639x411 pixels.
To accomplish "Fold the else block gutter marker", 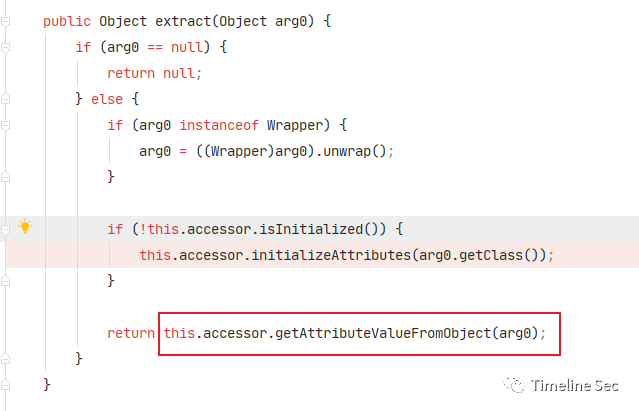I will tap(5, 99).
